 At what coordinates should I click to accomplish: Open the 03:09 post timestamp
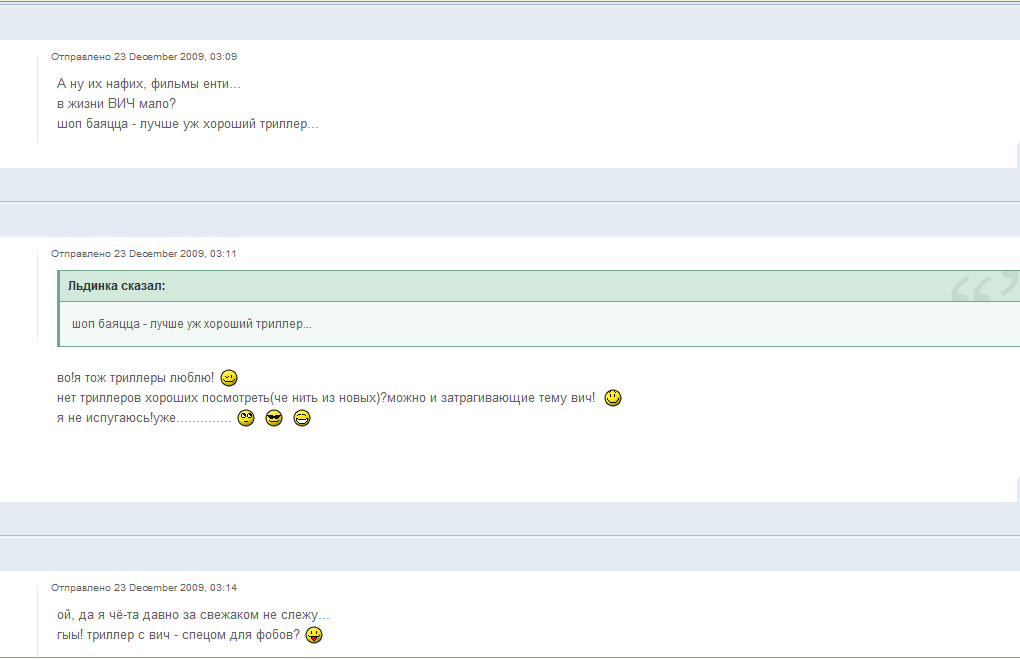[144, 57]
